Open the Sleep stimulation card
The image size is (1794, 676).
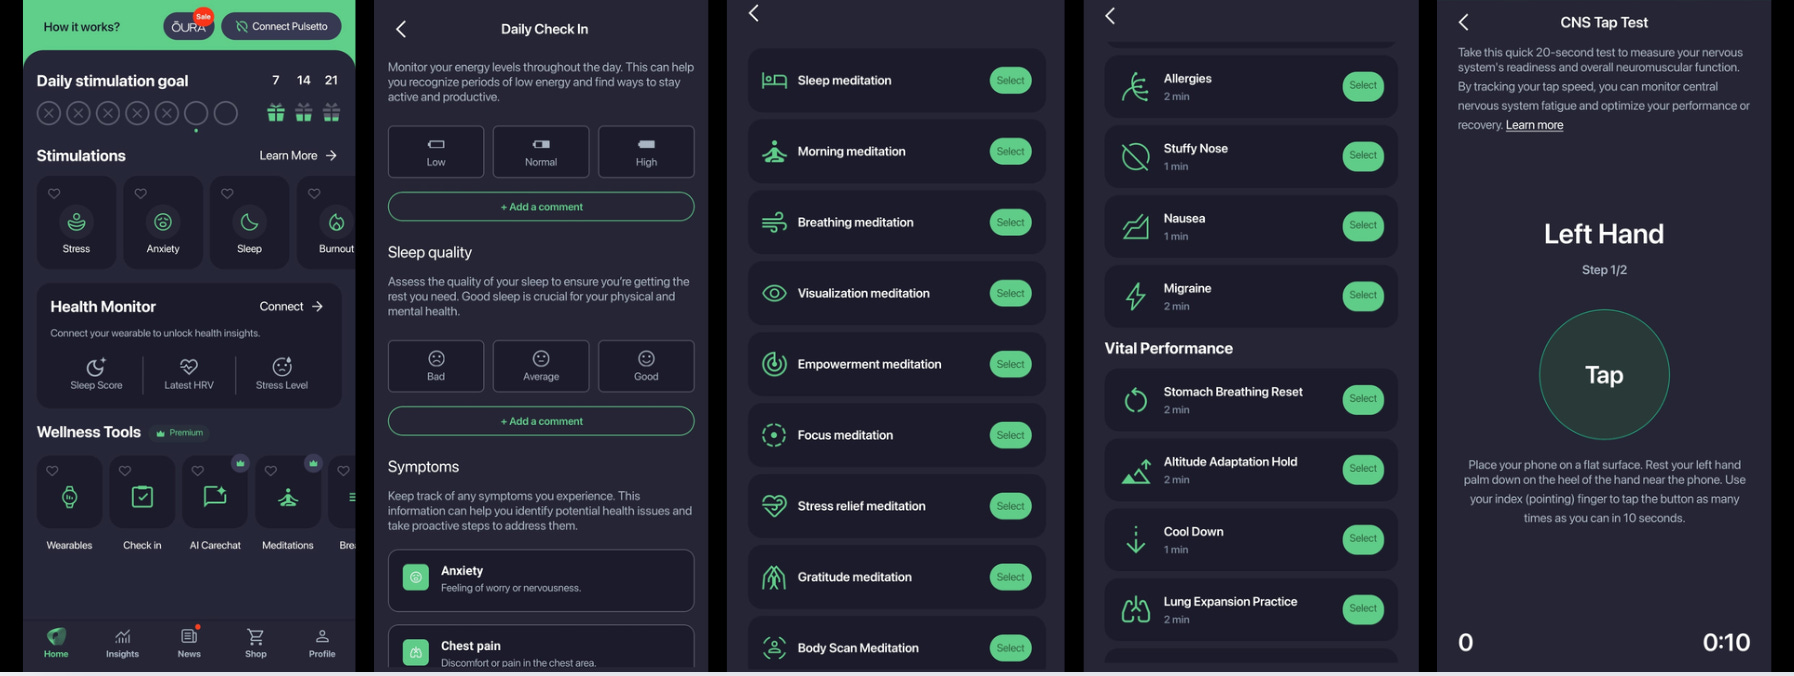[x=249, y=222]
